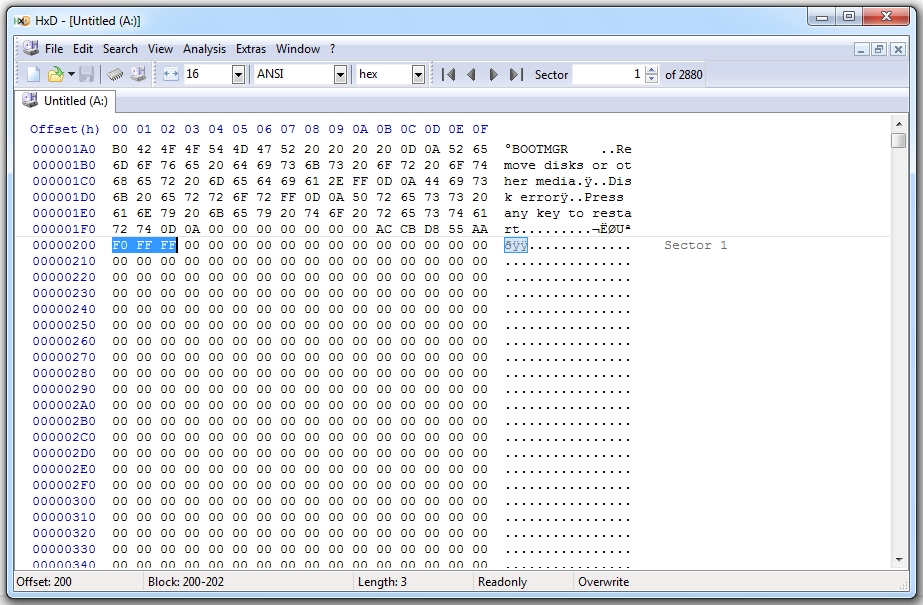Viewport: 923px width, 605px height.
Task: Click the 'Block: 200-202' status entry
Action: click(x=186, y=582)
